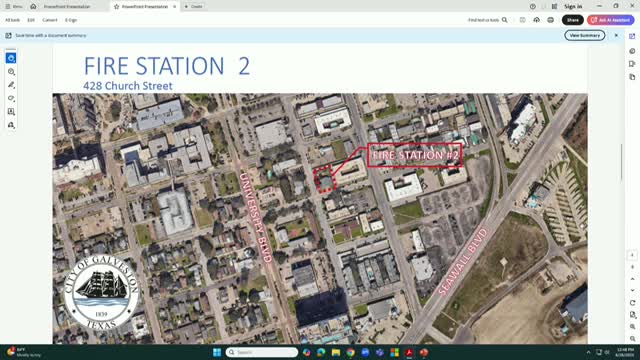Click View Summary button
The width and height of the screenshot is (640, 360).
tap(584, 36)
